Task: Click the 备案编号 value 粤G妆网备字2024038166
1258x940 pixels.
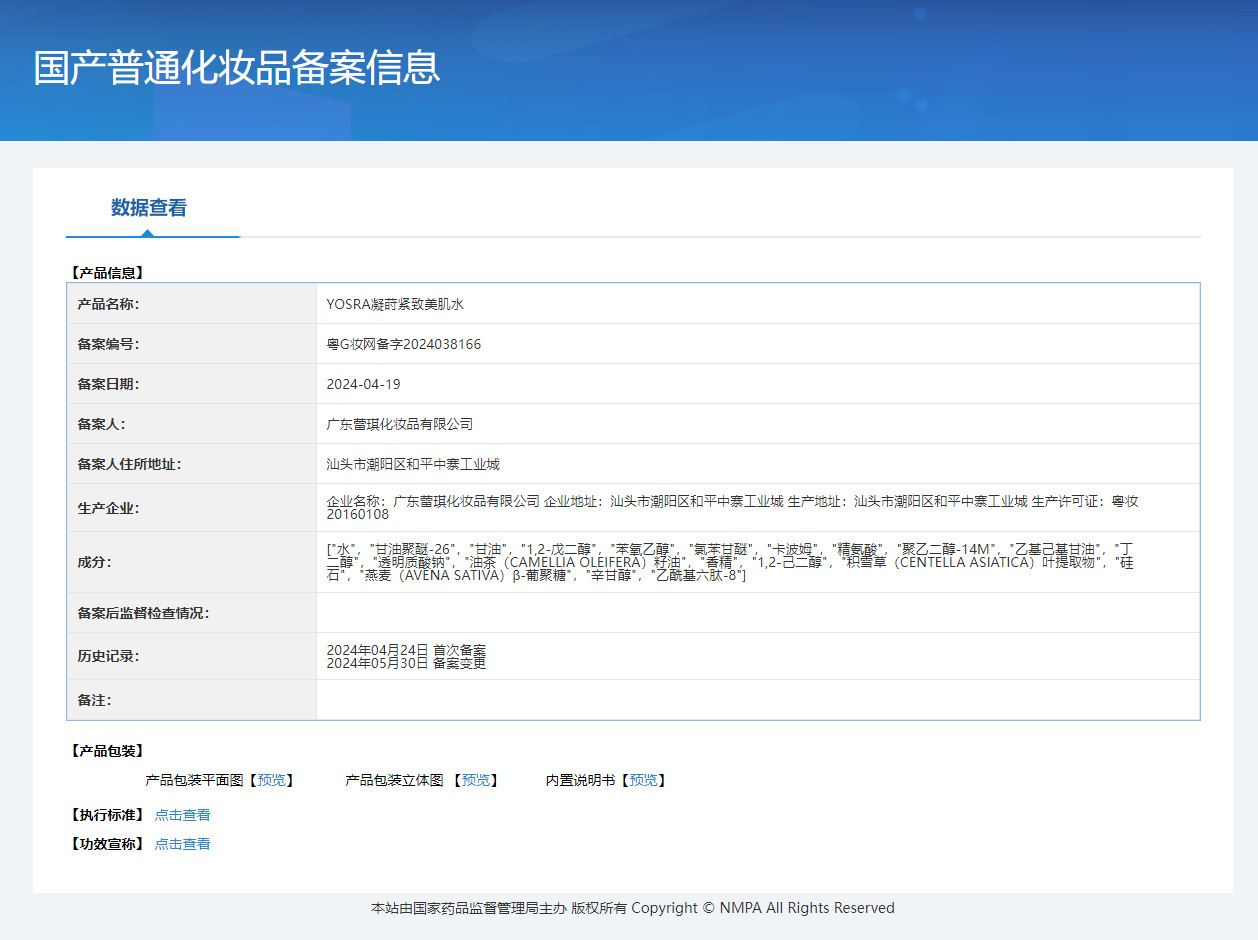Action: tap(403, 344)
